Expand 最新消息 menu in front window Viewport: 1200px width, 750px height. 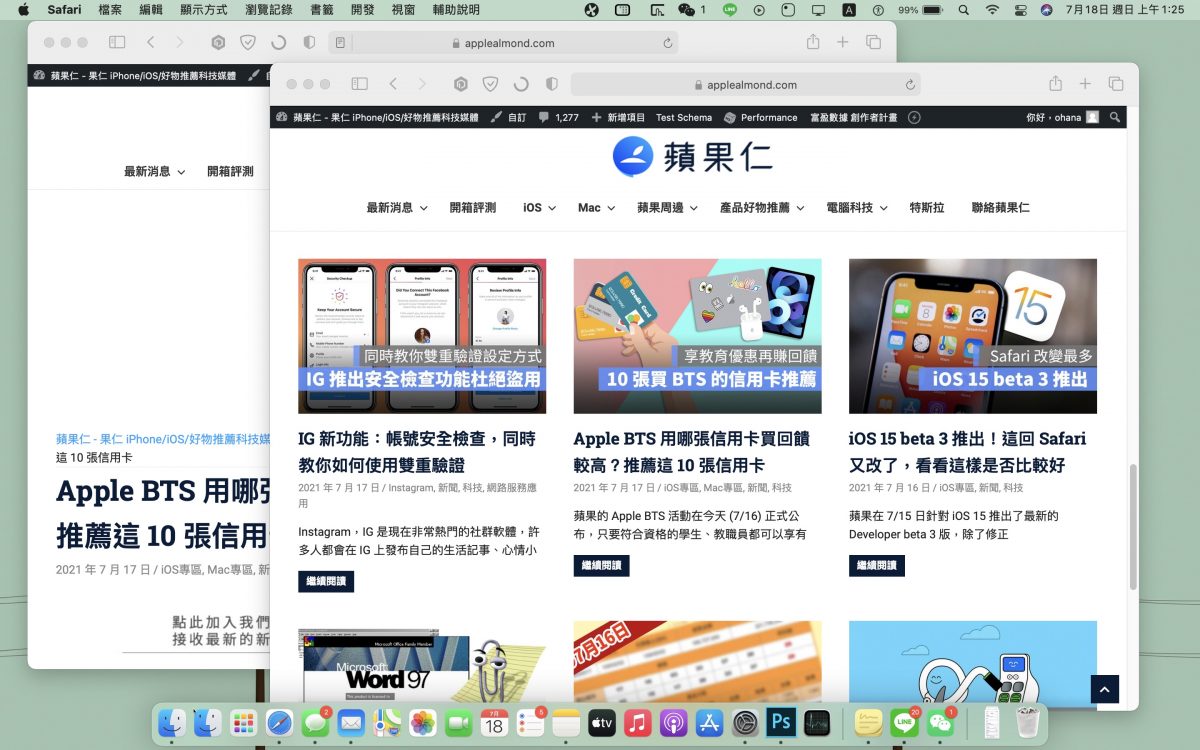(x=397, y=208)
